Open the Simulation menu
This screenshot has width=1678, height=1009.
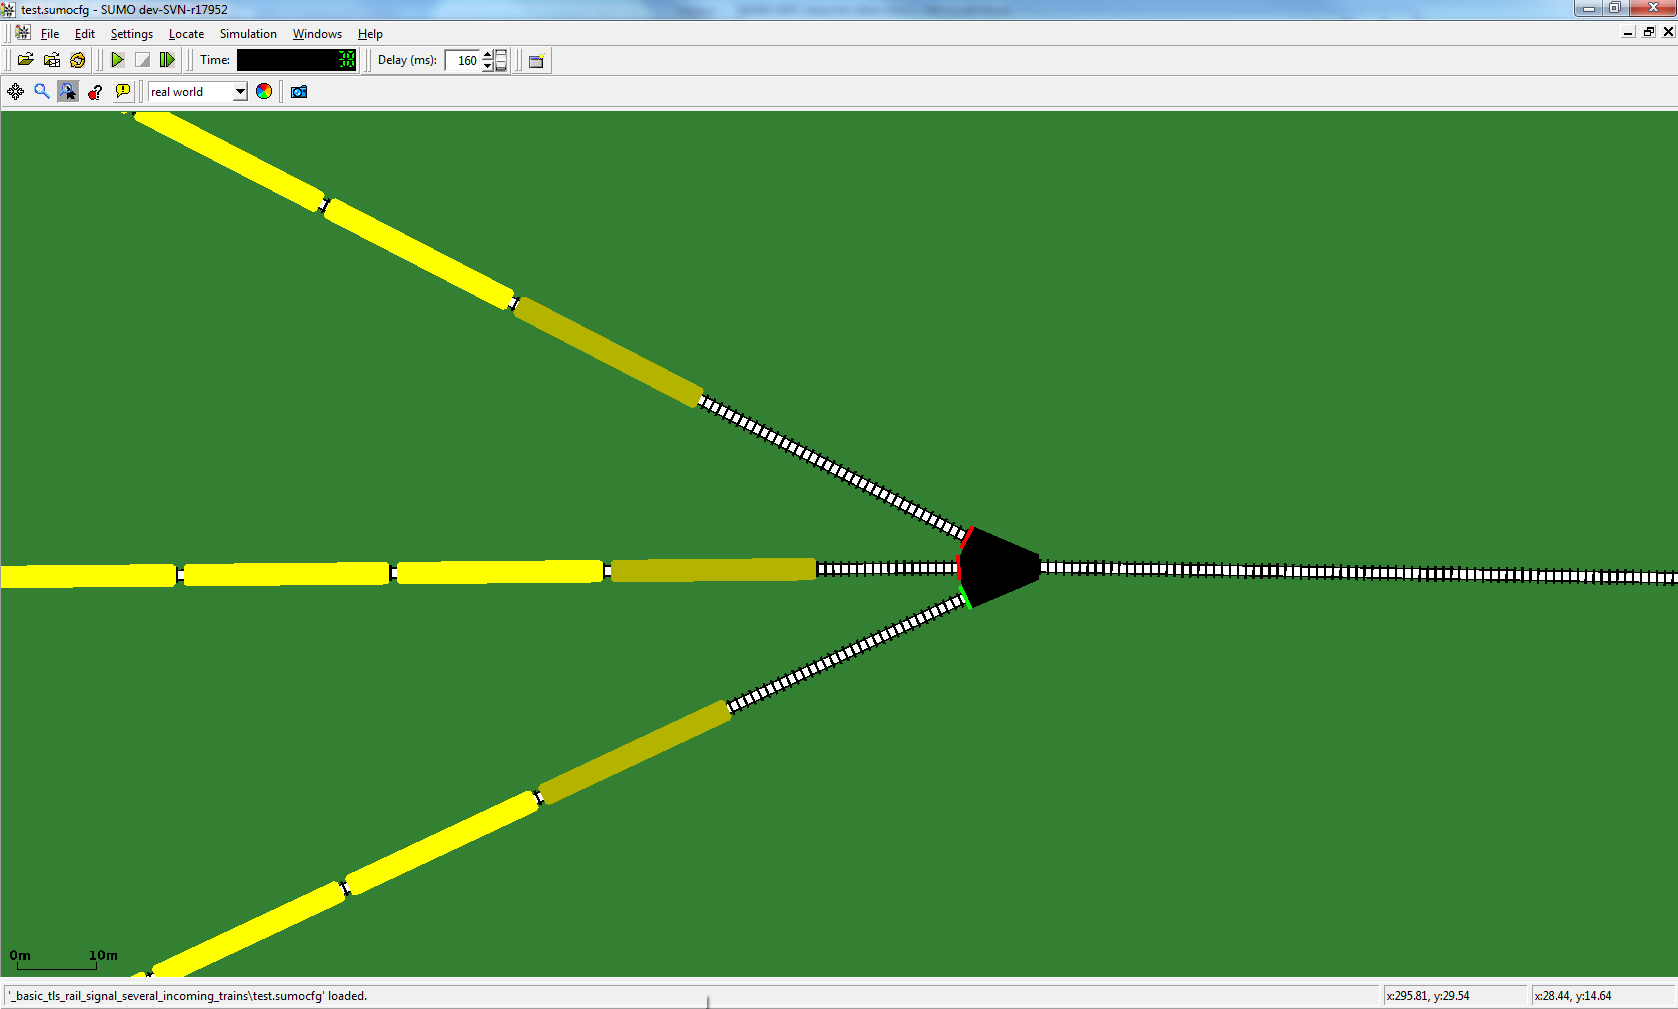pos(248,34)
